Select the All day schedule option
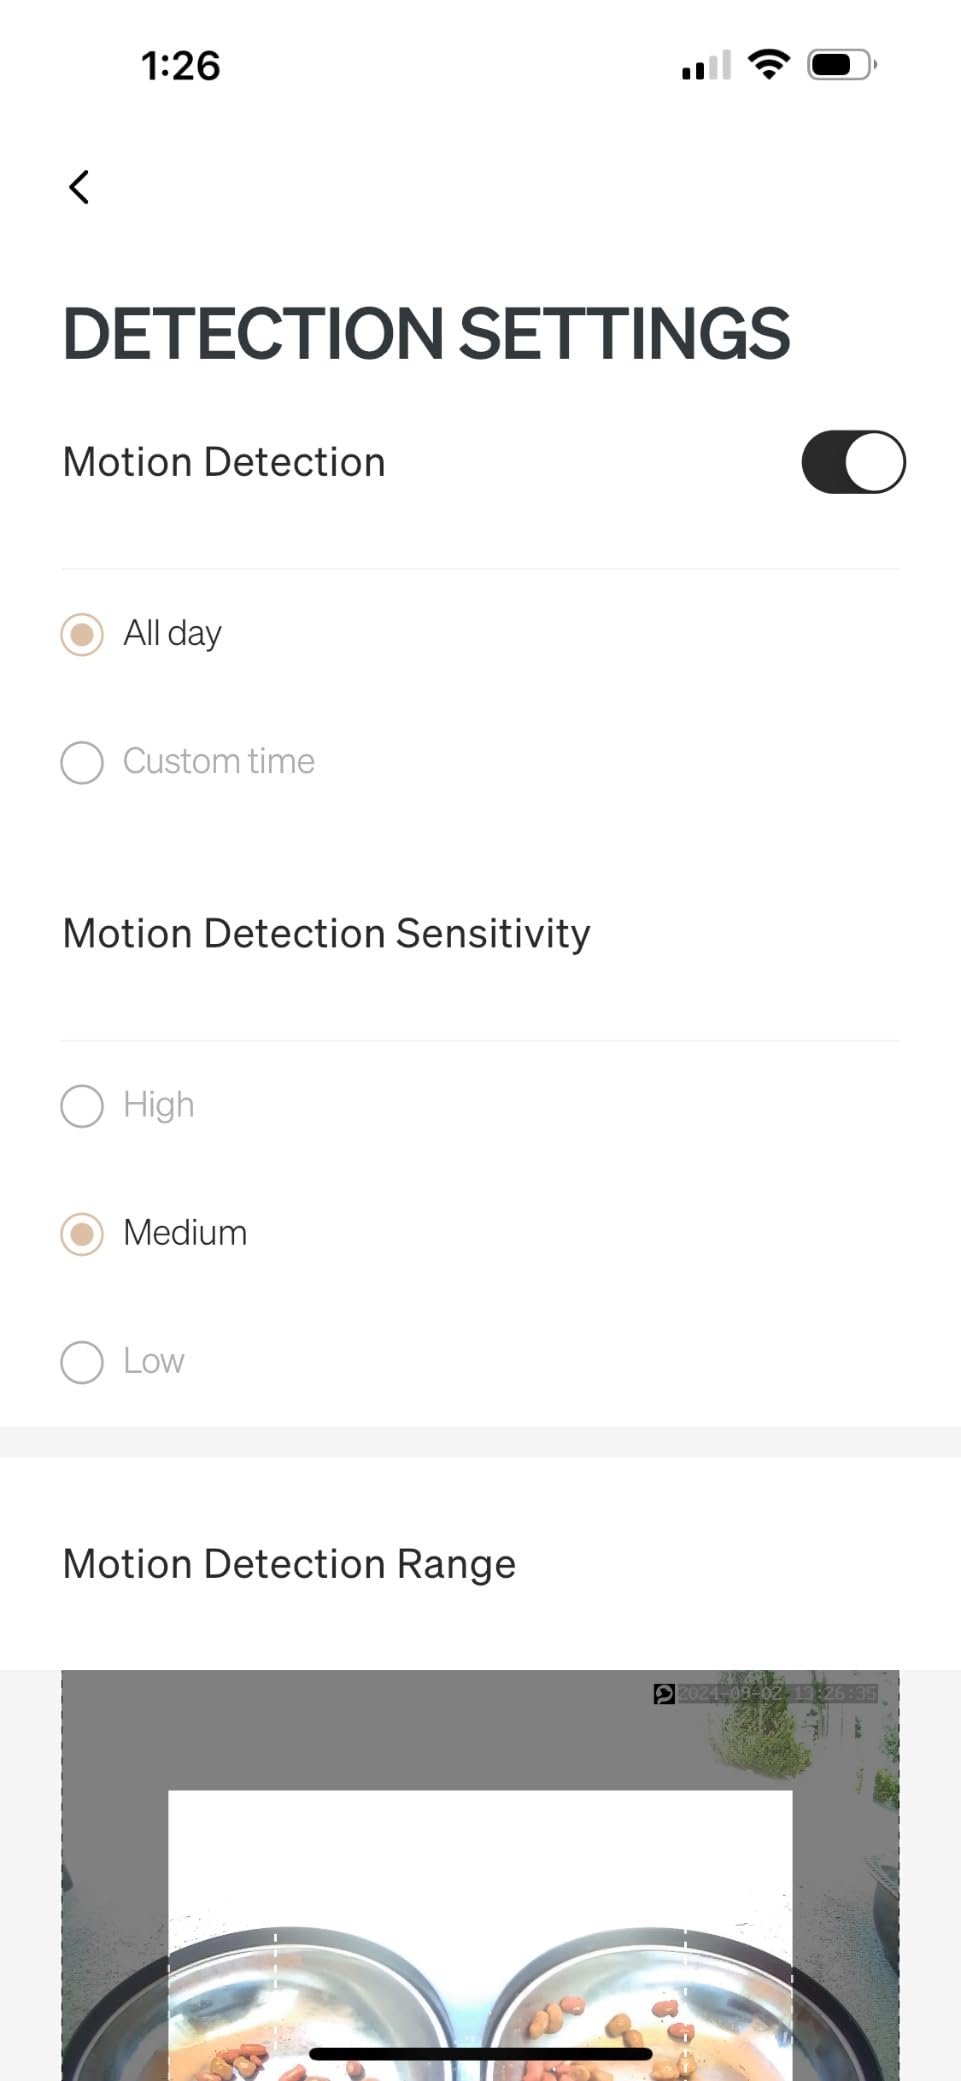961x2081 pixels. (82, 634)
